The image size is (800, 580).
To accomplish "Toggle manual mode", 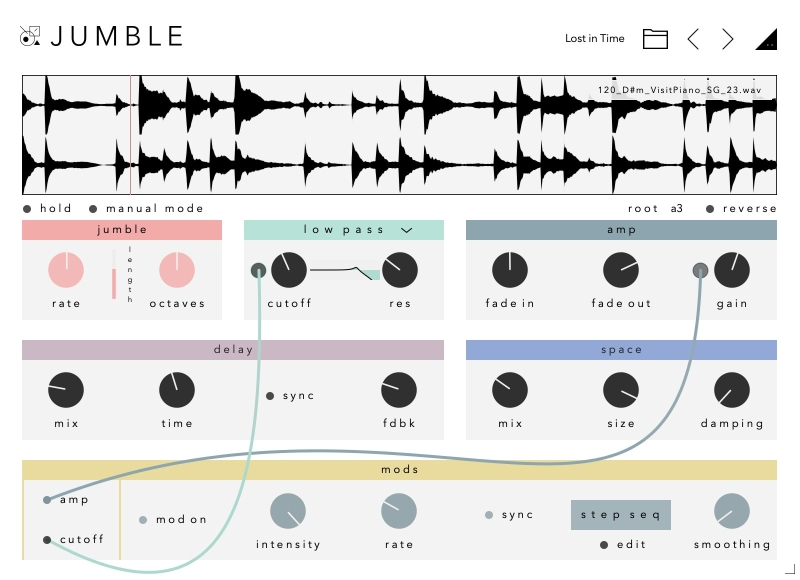I will [95, 208].
